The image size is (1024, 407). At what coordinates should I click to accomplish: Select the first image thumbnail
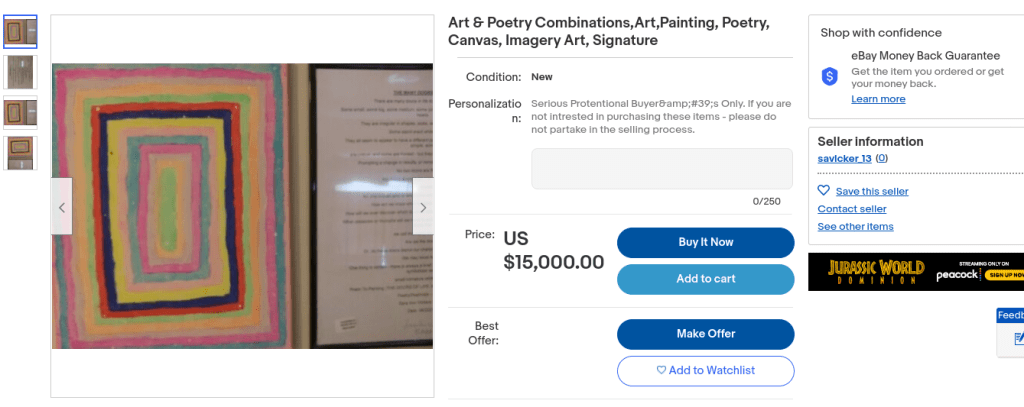click(20, 32)
